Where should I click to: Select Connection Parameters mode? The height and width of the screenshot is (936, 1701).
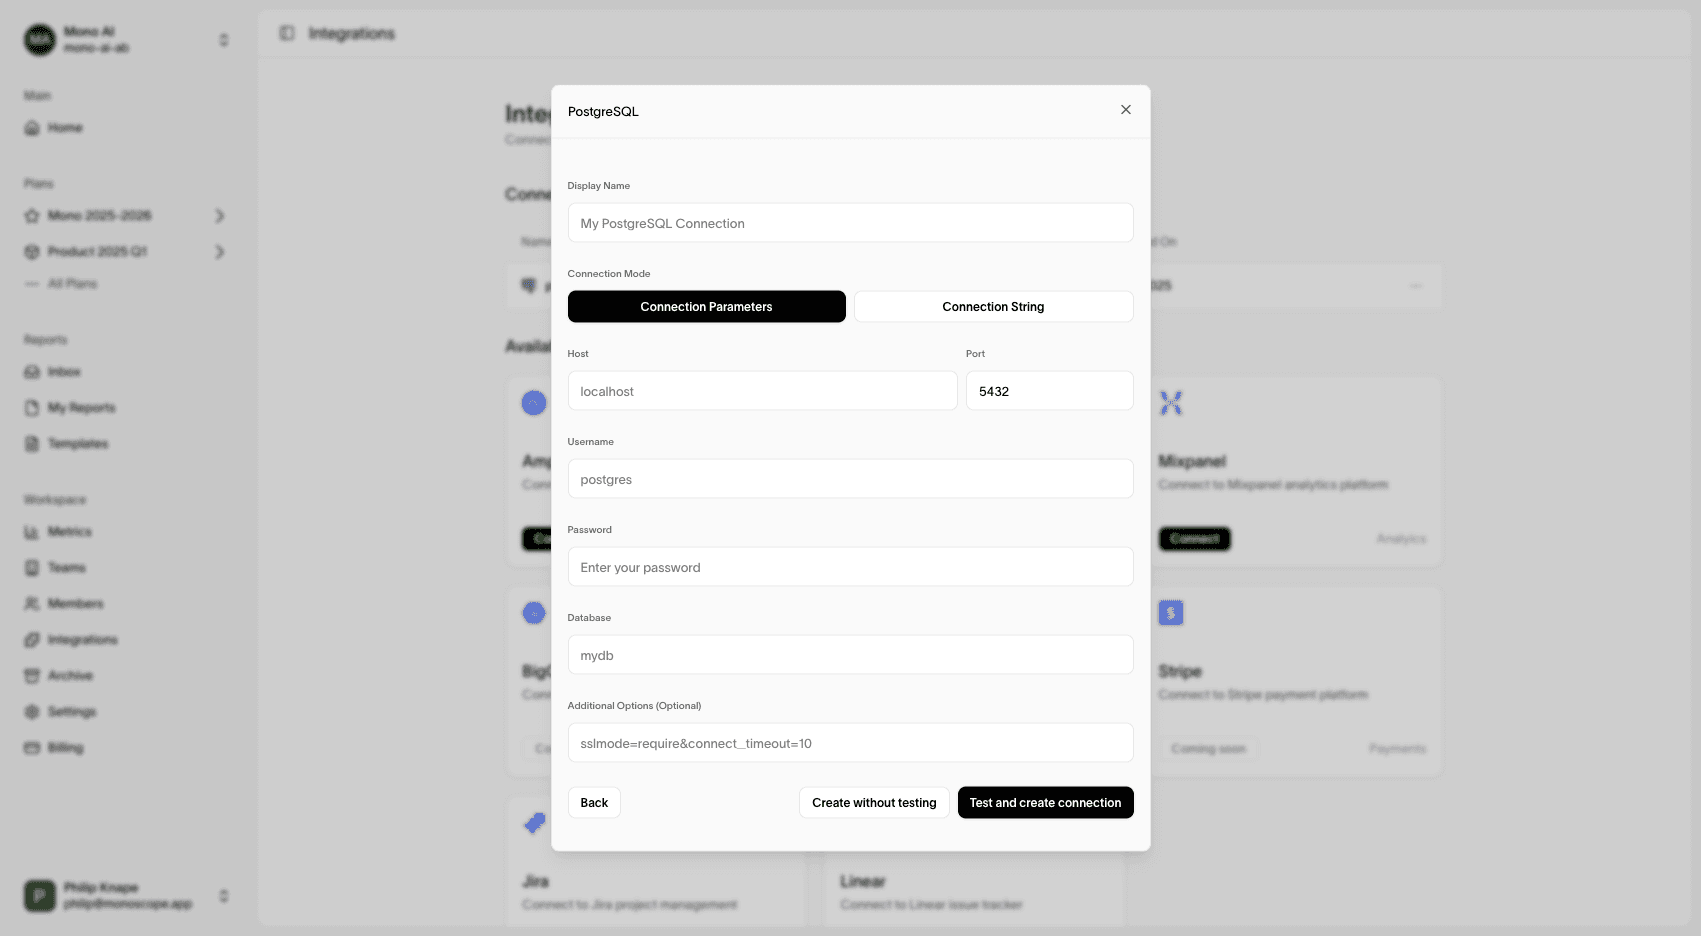[x=706, y=307]
